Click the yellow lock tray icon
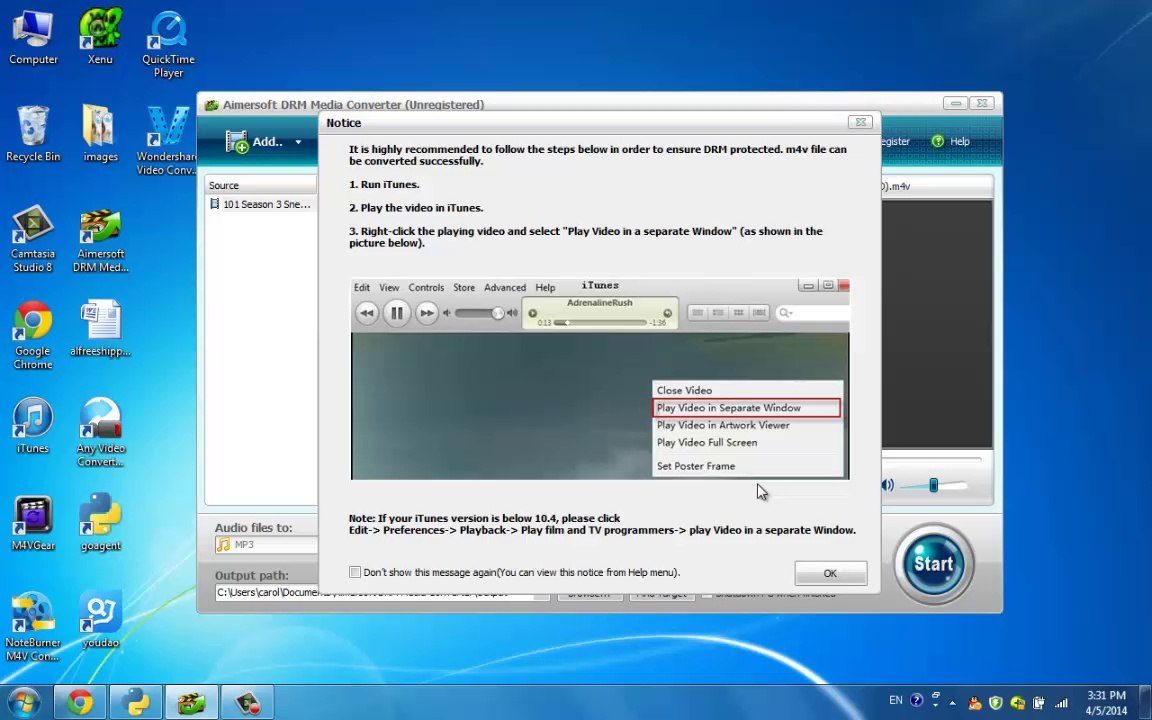The height and width of the screenshot is (720, 1152). click(x=1018, y=702)
